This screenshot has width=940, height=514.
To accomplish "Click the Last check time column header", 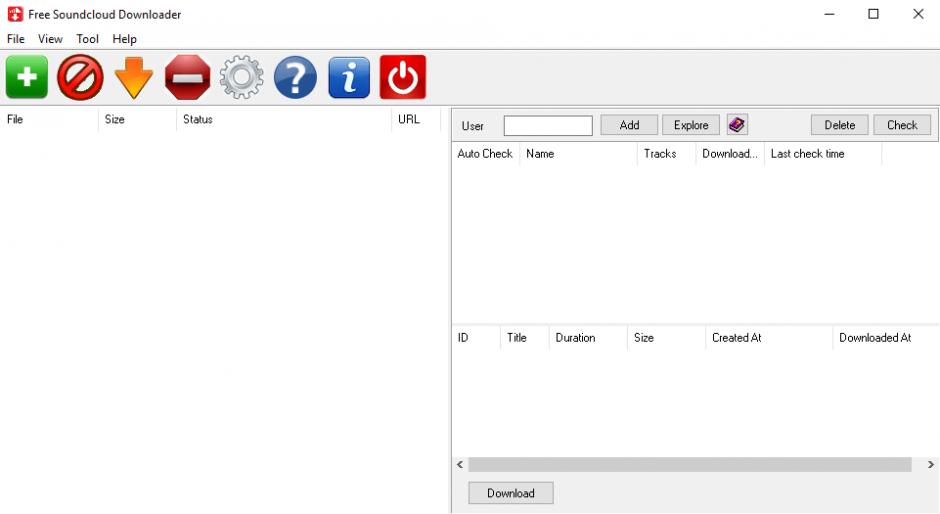I will (823, 154).
